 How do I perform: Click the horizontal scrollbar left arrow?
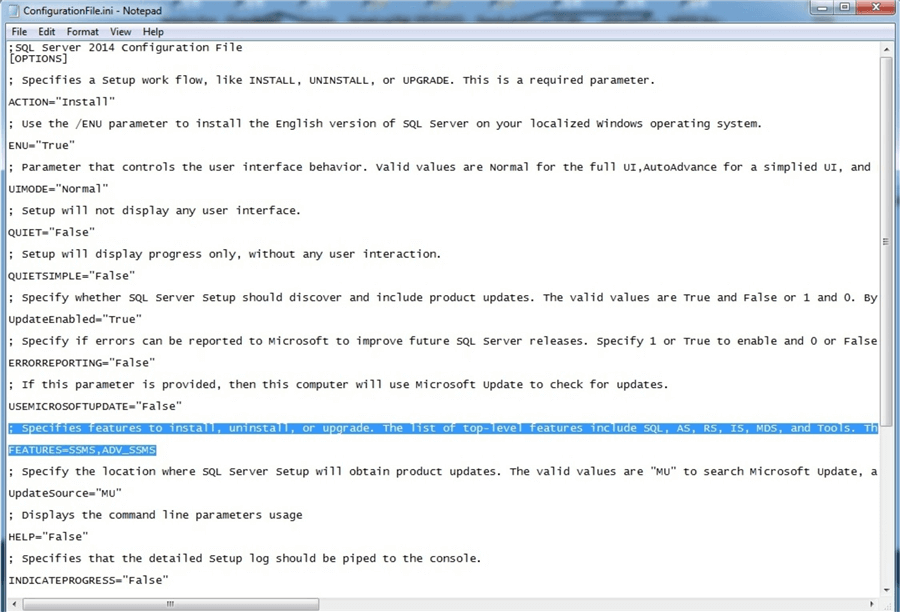click(x=14, y=604)
